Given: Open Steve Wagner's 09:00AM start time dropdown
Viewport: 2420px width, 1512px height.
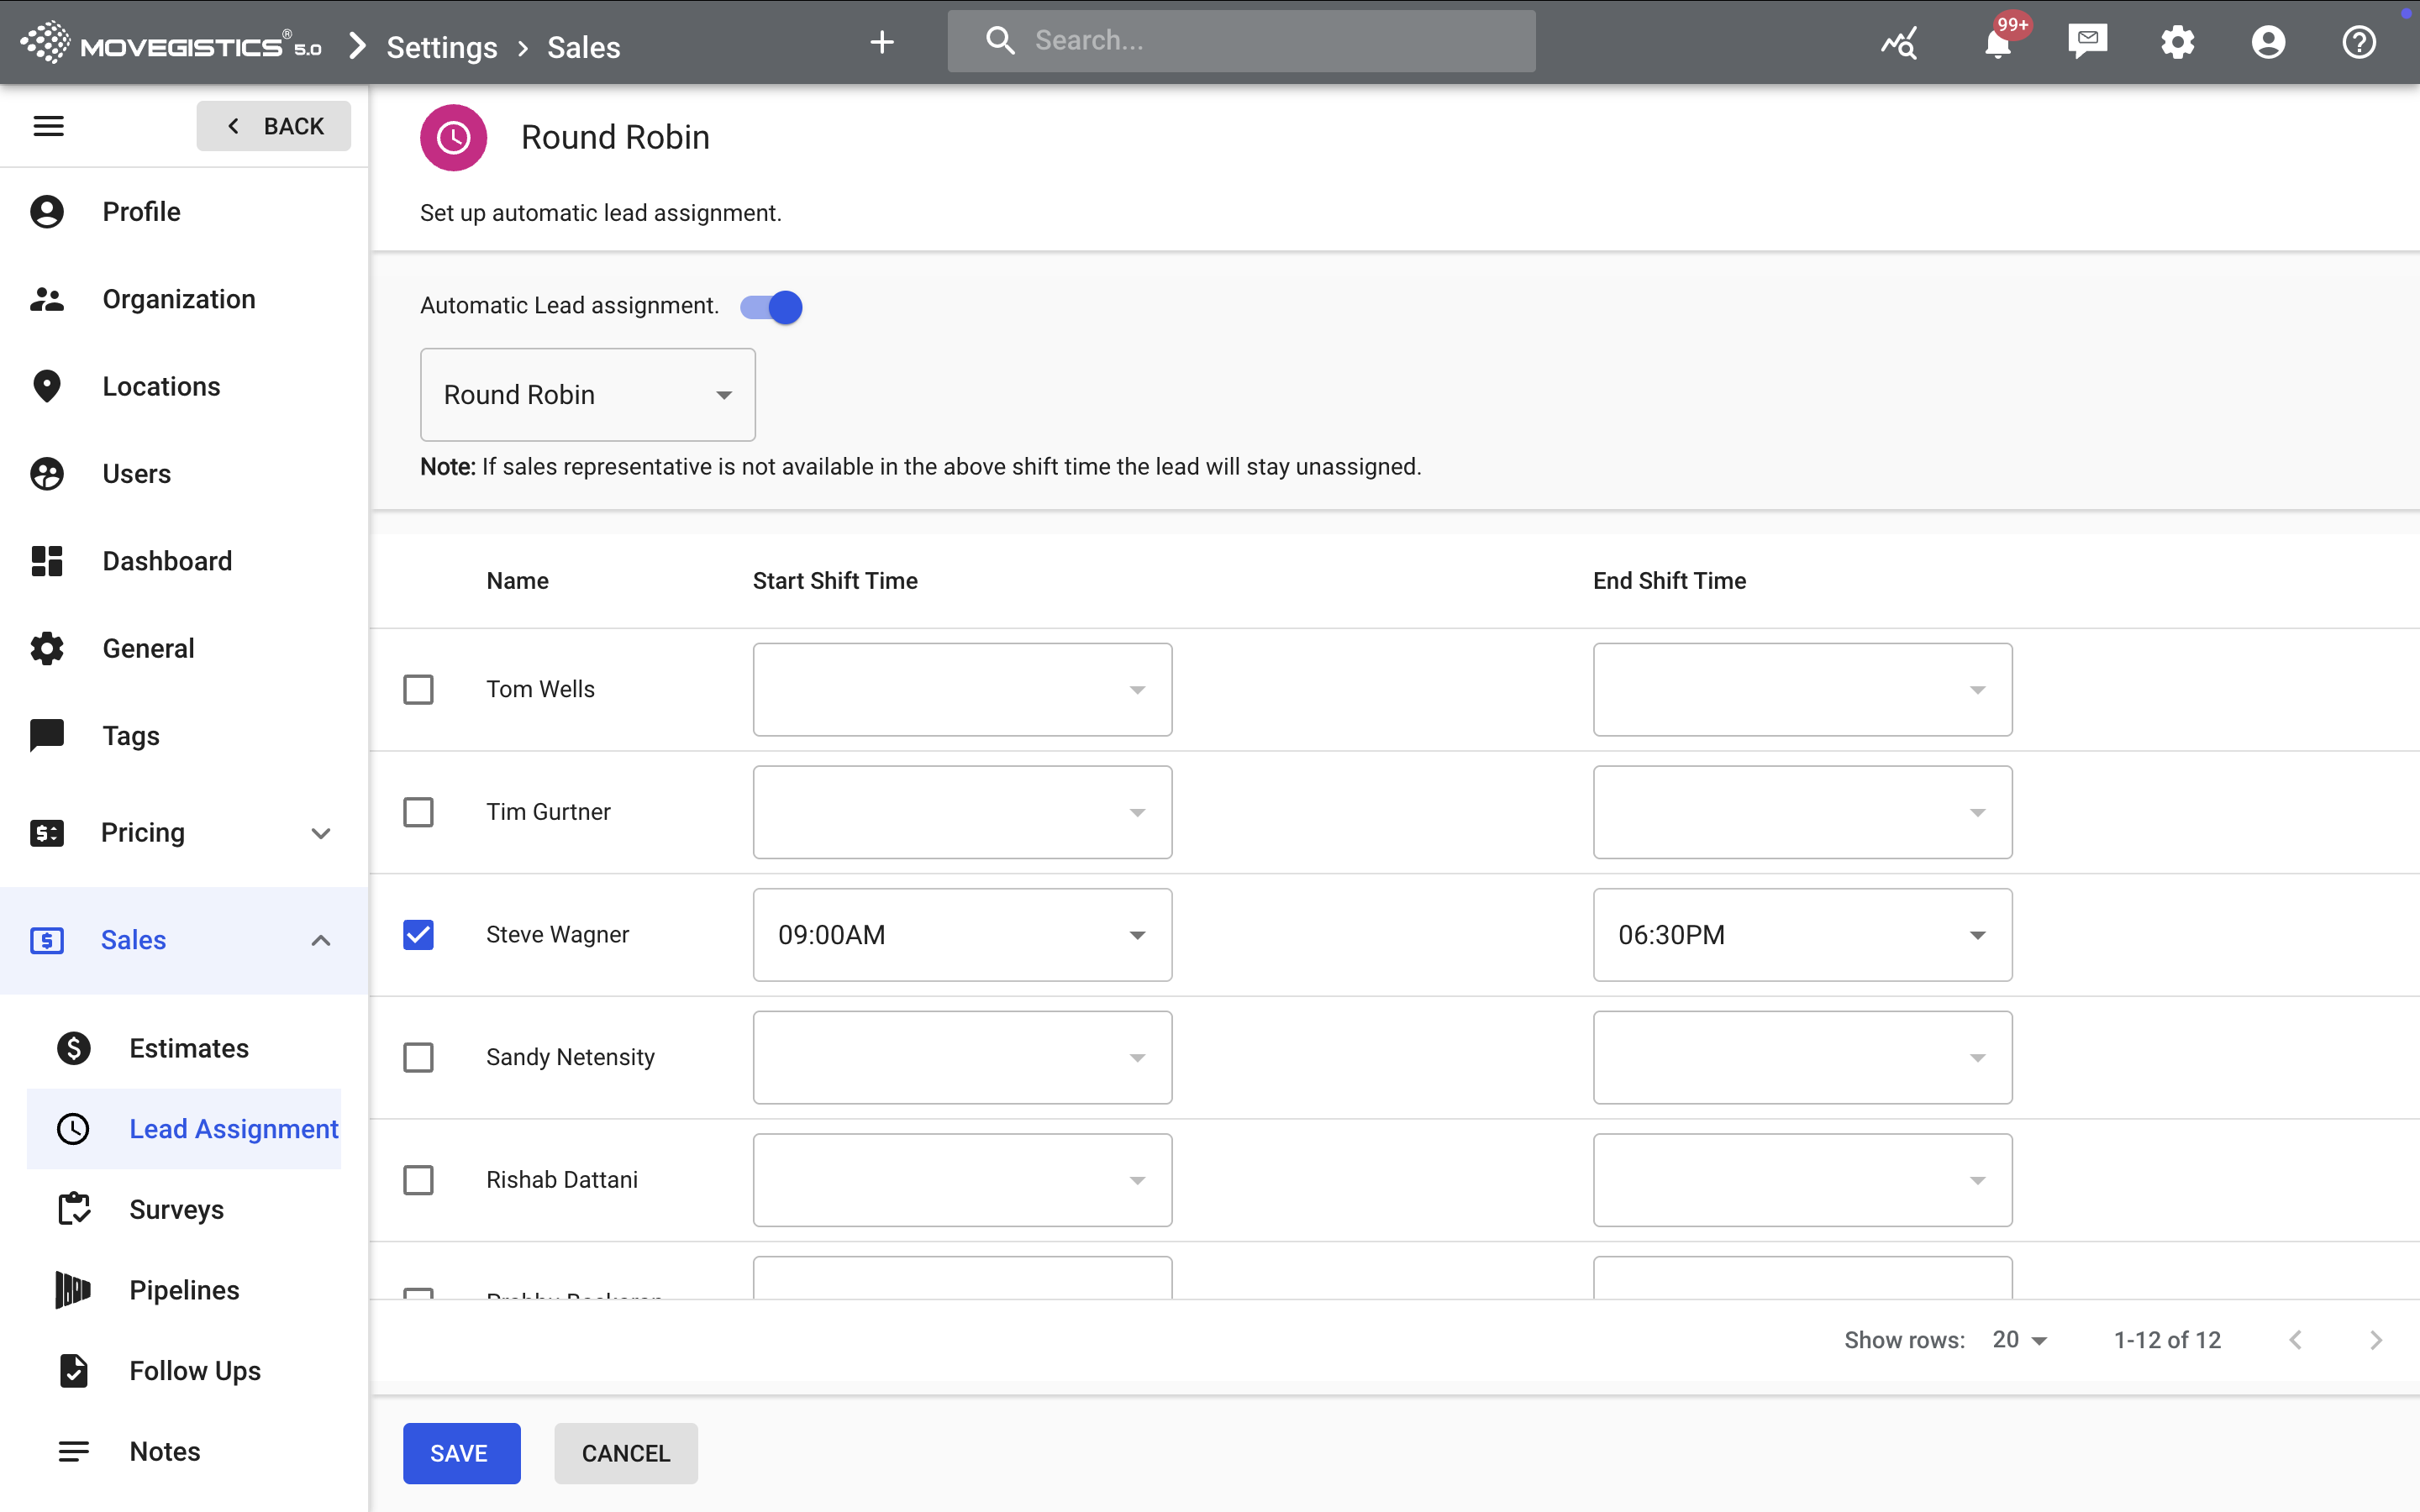Looking at the screenshot, I should coord(962,935).
